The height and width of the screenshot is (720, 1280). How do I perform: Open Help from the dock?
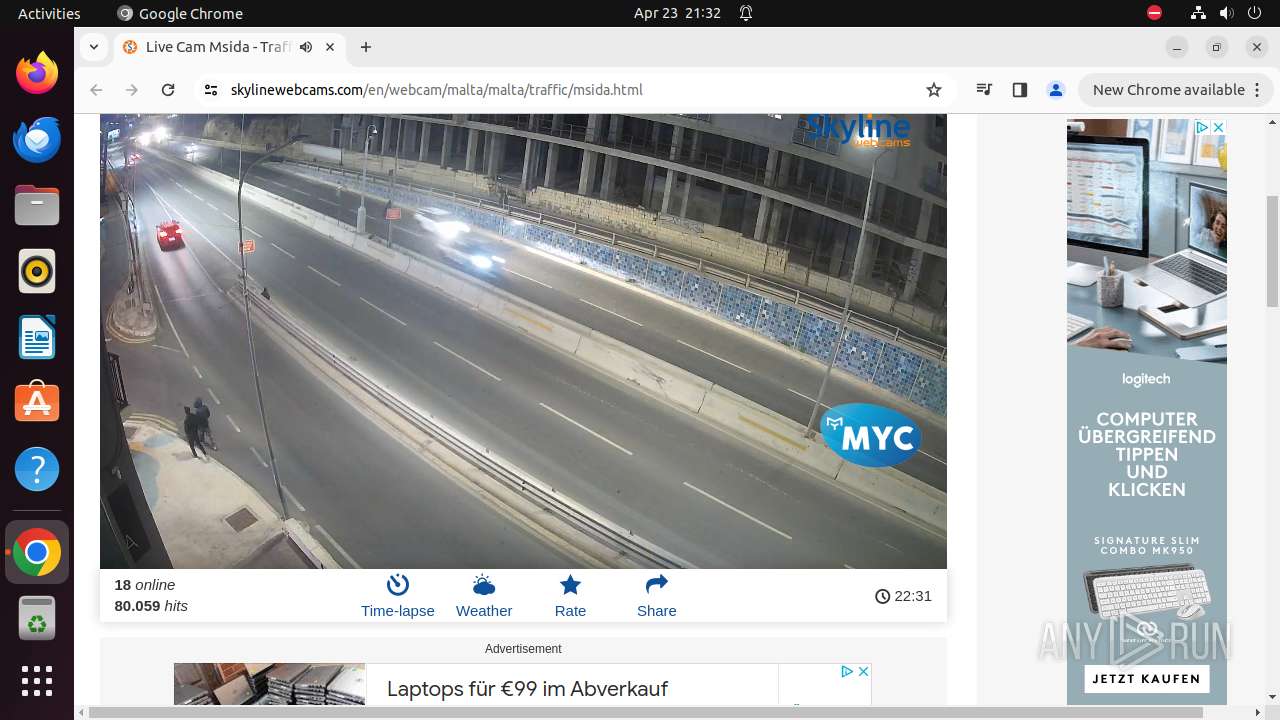37,469
